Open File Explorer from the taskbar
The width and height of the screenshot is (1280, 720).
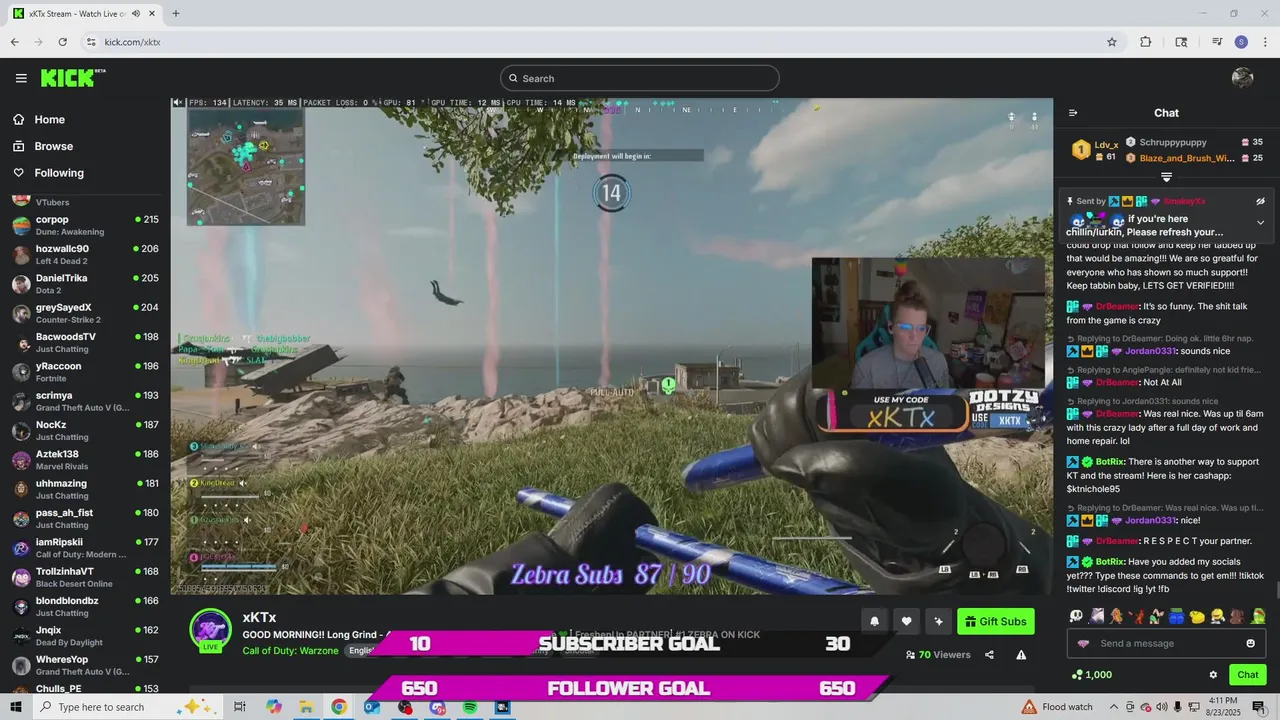pyautogui.click(x=306, y=707)
